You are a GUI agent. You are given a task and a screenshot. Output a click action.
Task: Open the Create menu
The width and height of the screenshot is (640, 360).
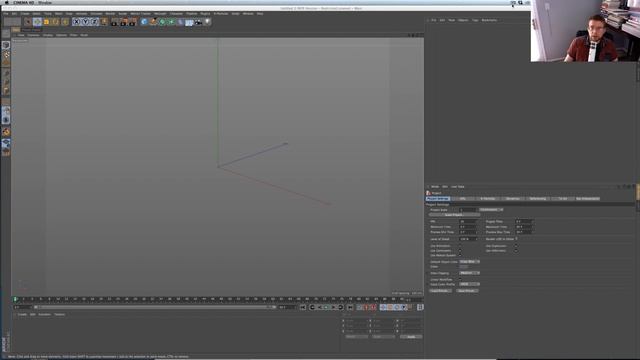[25, 14]
